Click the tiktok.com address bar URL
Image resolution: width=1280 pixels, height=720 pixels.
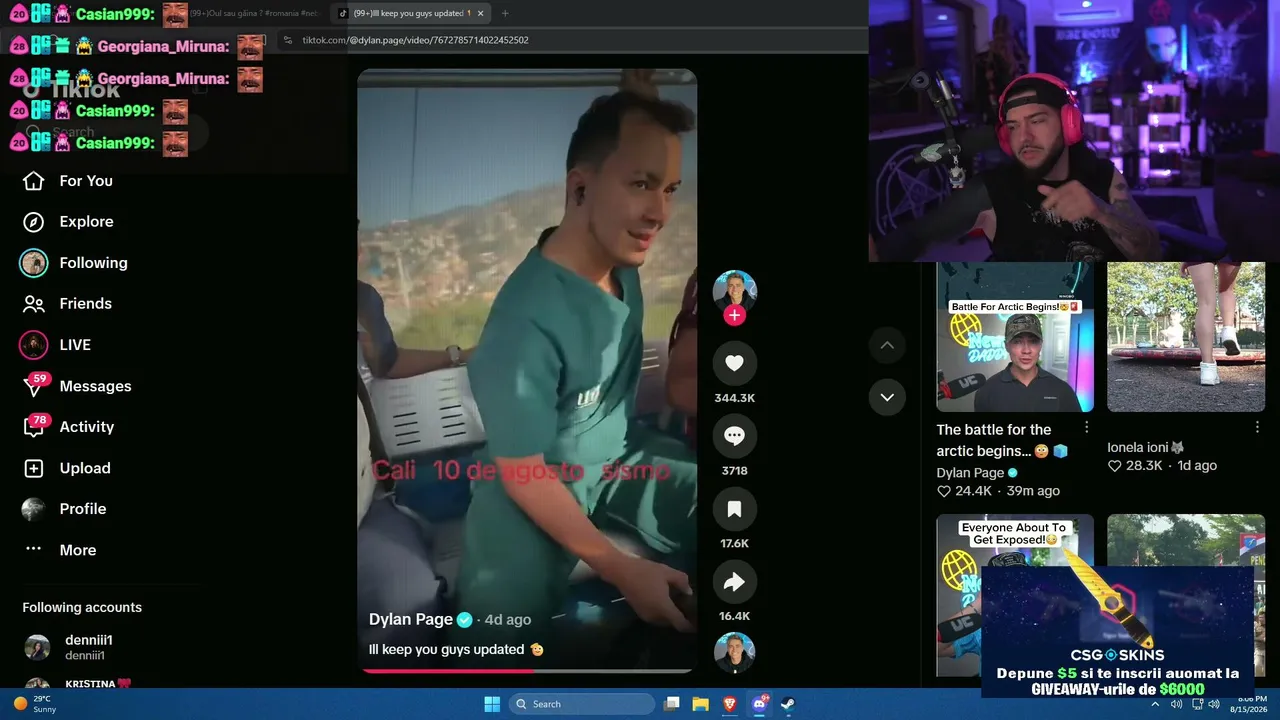pos(416,40)
